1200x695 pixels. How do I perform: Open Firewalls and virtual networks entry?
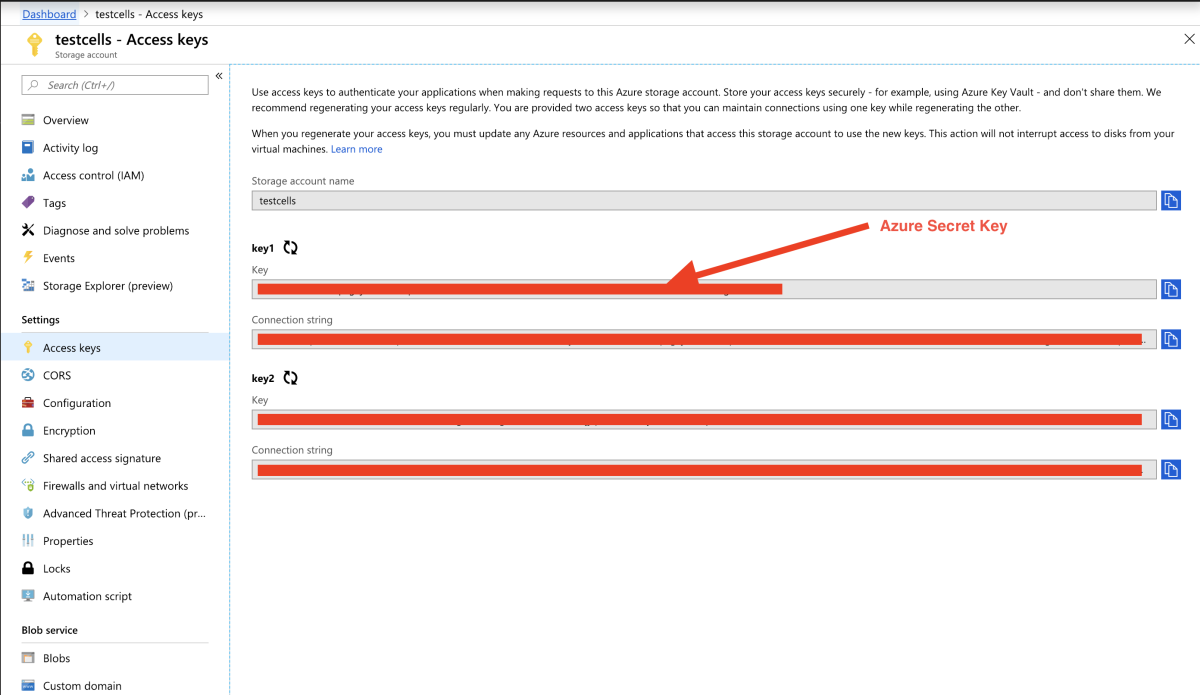click(x=115, y=486)
